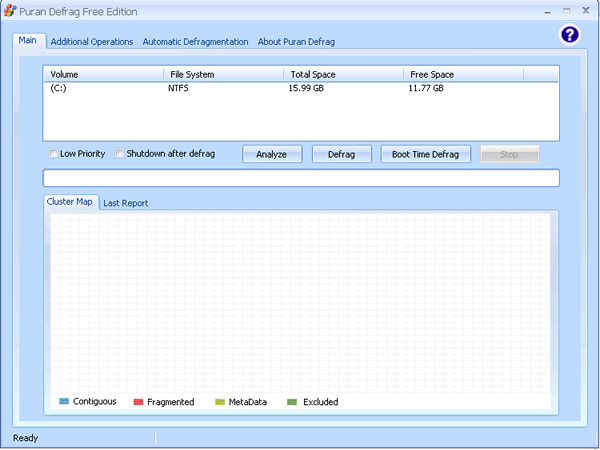Sort by the Free Space column header
Screen dimensions: 600x450
pos(463,74)
